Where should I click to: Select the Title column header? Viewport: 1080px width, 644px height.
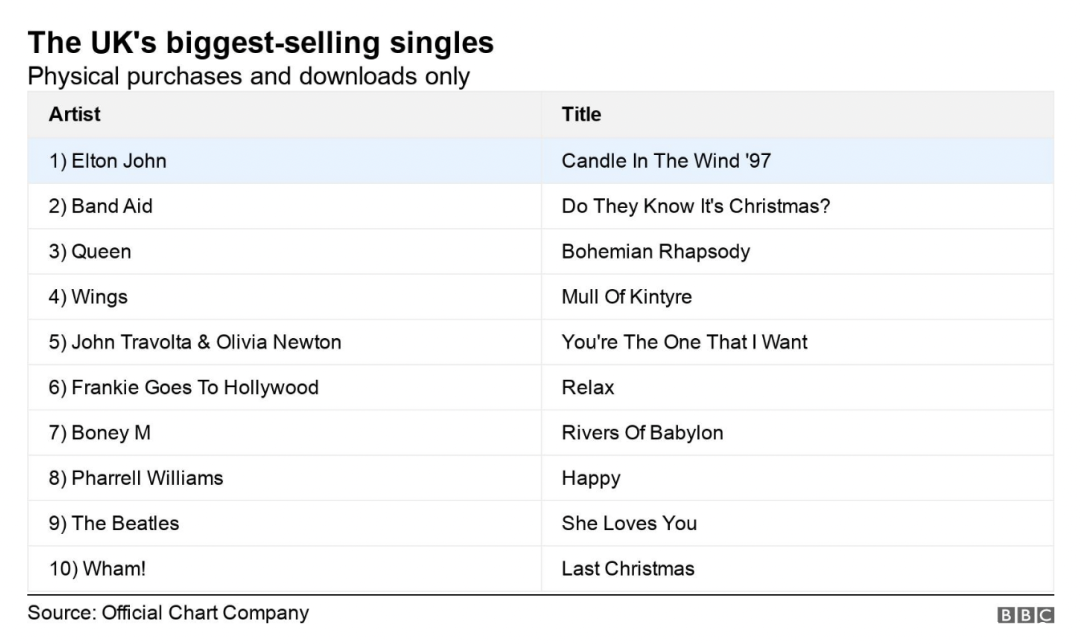pyautogui.click(x=581, y=114)
